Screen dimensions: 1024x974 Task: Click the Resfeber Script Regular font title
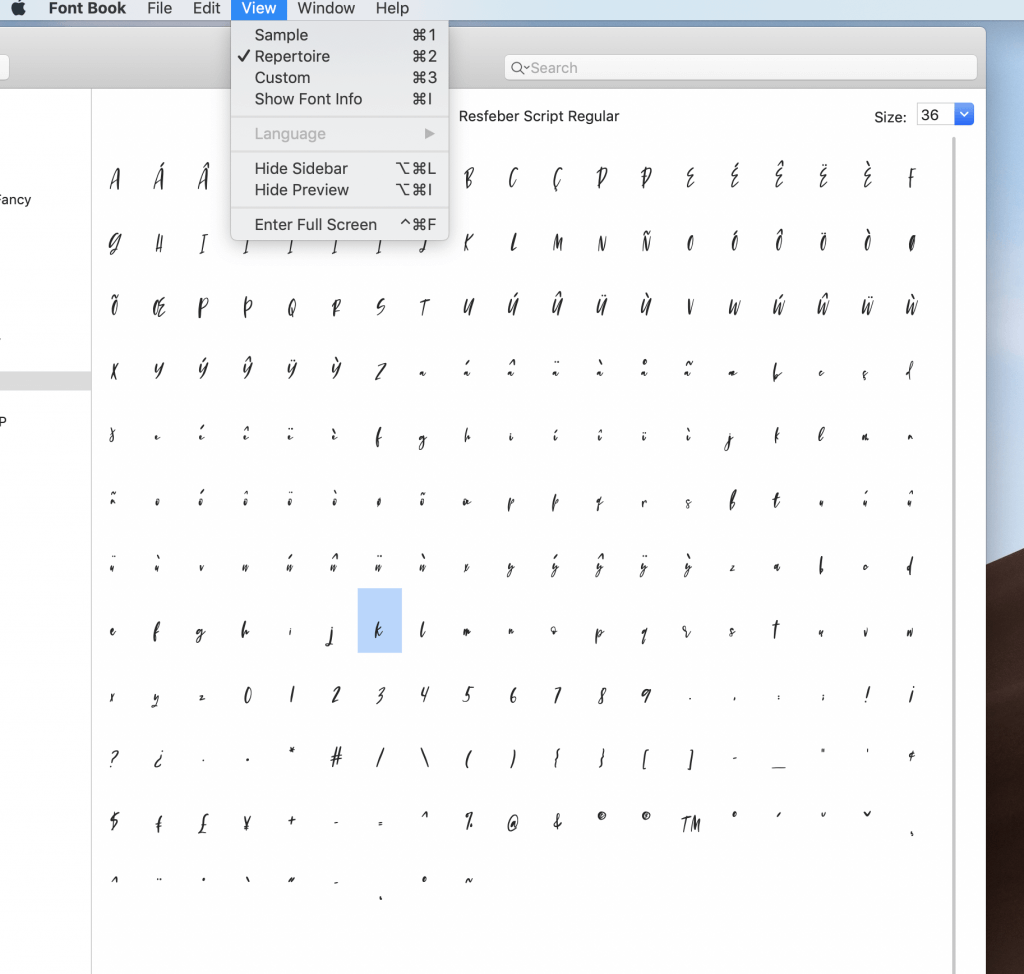click(x=539, y=116)
